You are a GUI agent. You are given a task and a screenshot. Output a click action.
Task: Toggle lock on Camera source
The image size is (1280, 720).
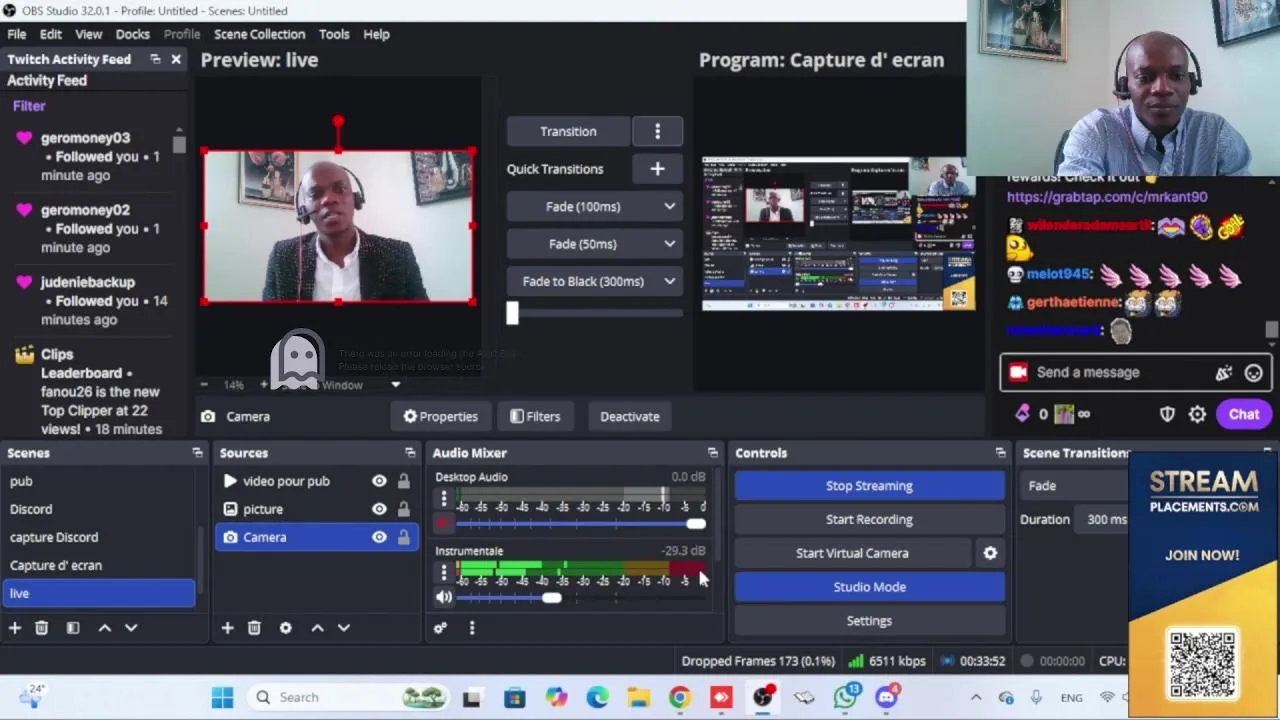[403, 537]
